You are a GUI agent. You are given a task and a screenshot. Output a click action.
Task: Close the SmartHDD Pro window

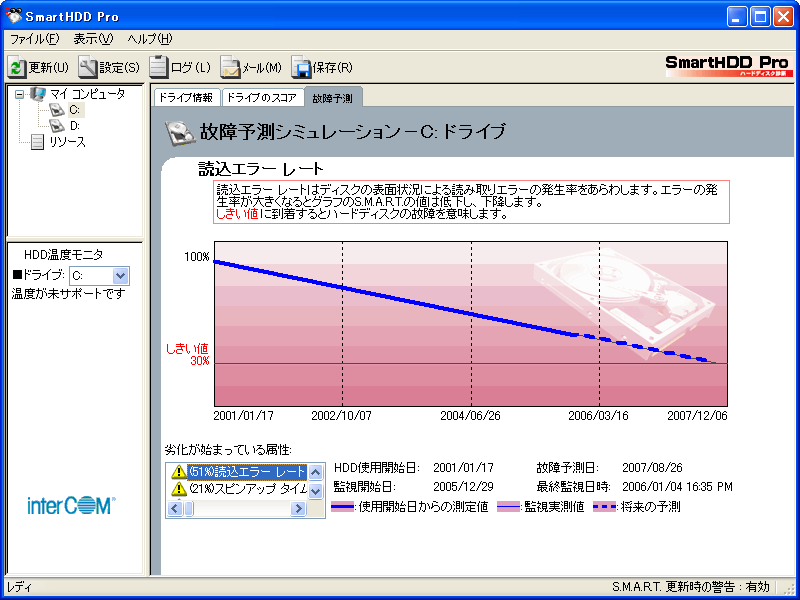tap(783, 17)
